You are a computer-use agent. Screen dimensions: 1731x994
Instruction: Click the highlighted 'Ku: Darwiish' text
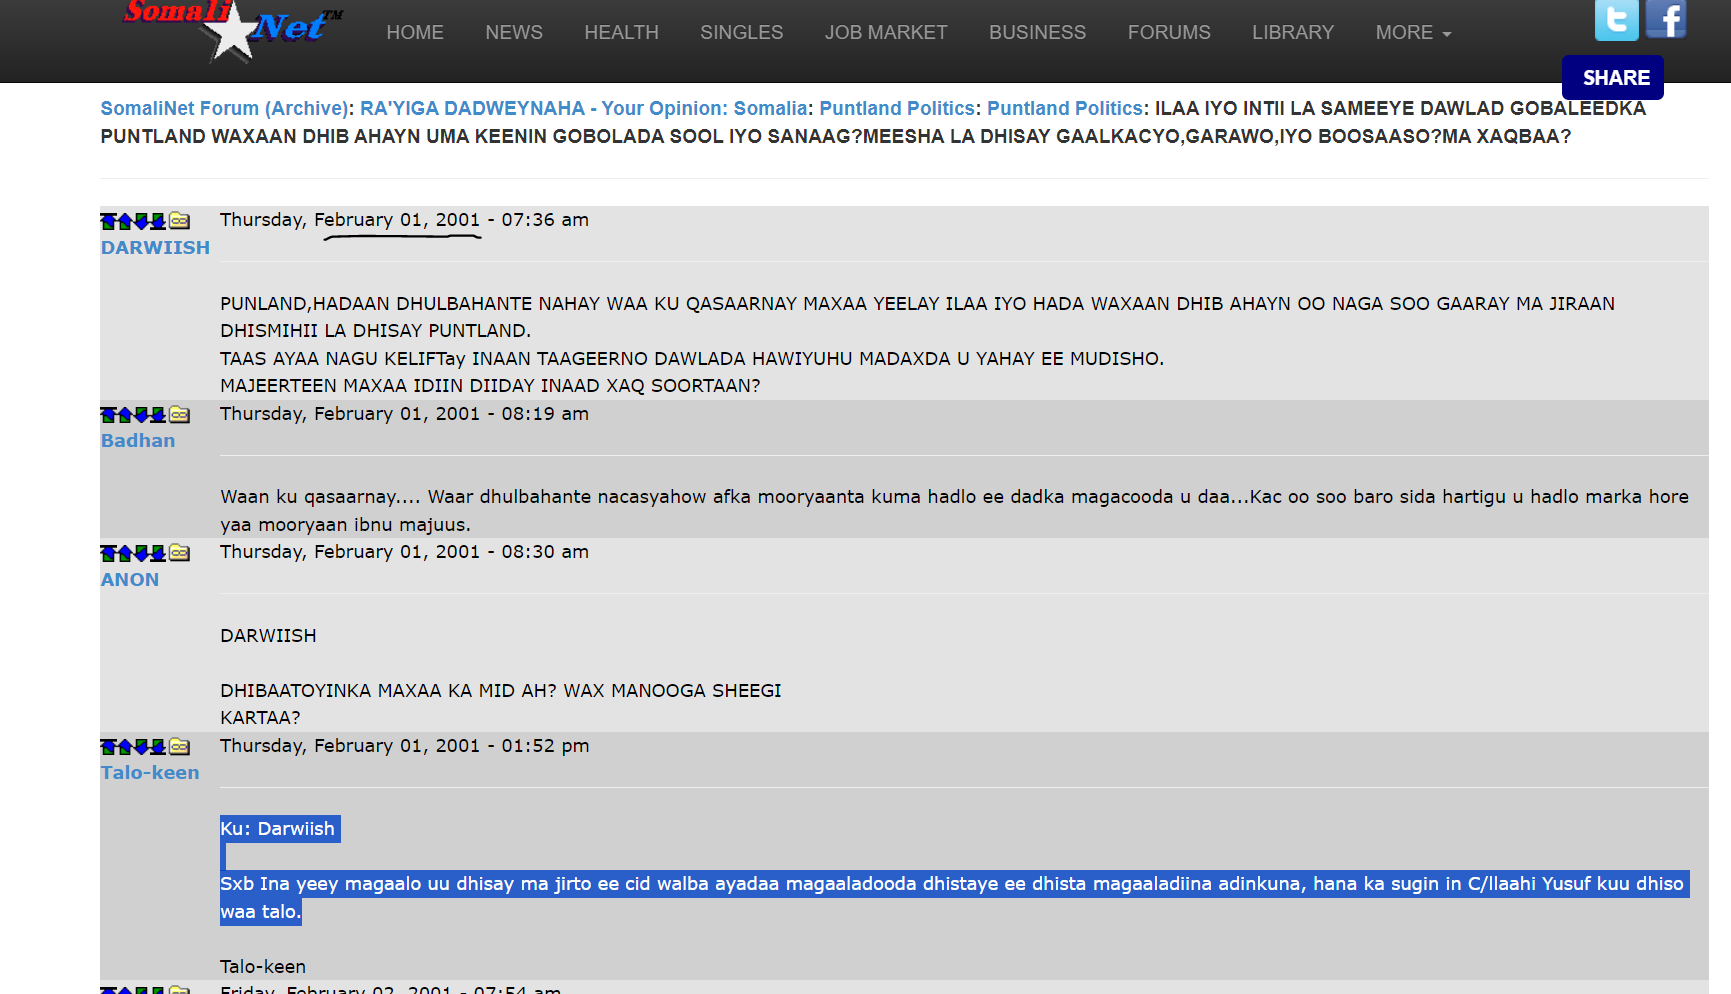278,829
